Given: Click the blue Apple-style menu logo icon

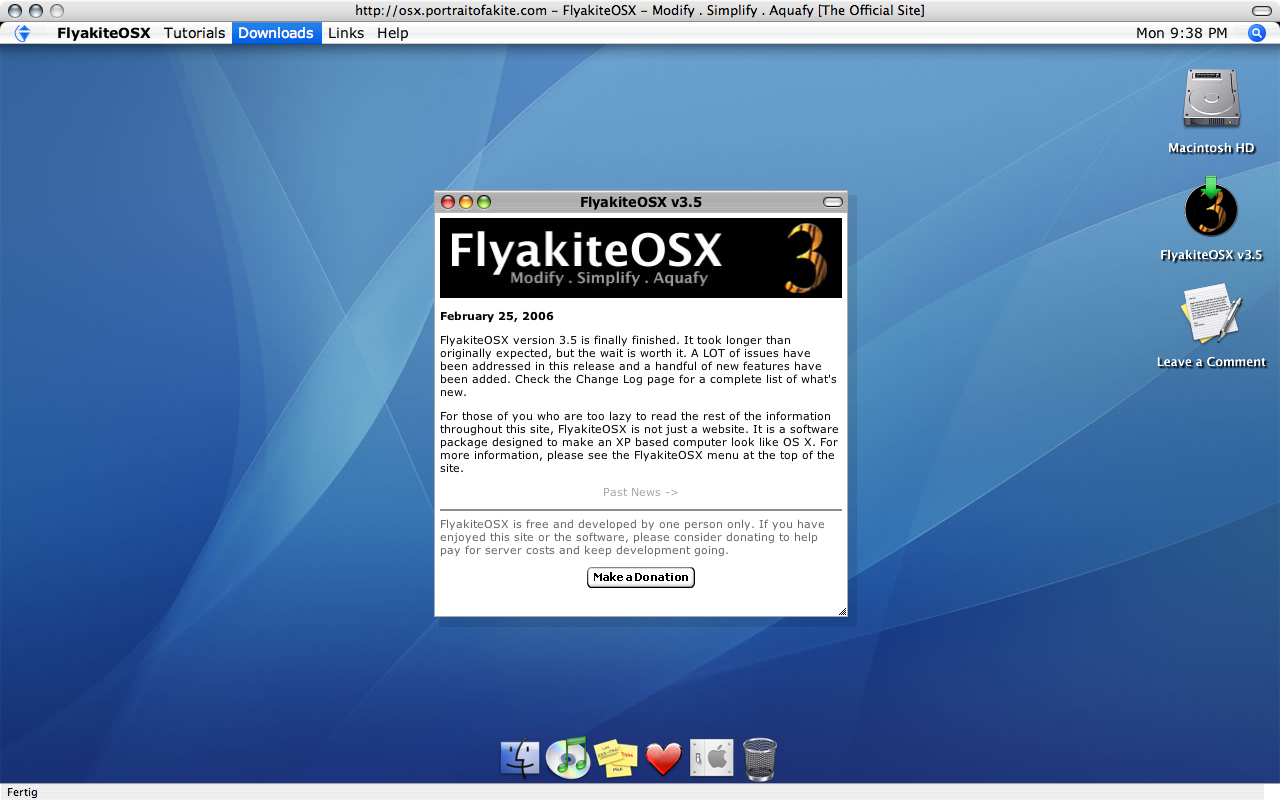Looking at the screenshot, I should tap(22, 33).
